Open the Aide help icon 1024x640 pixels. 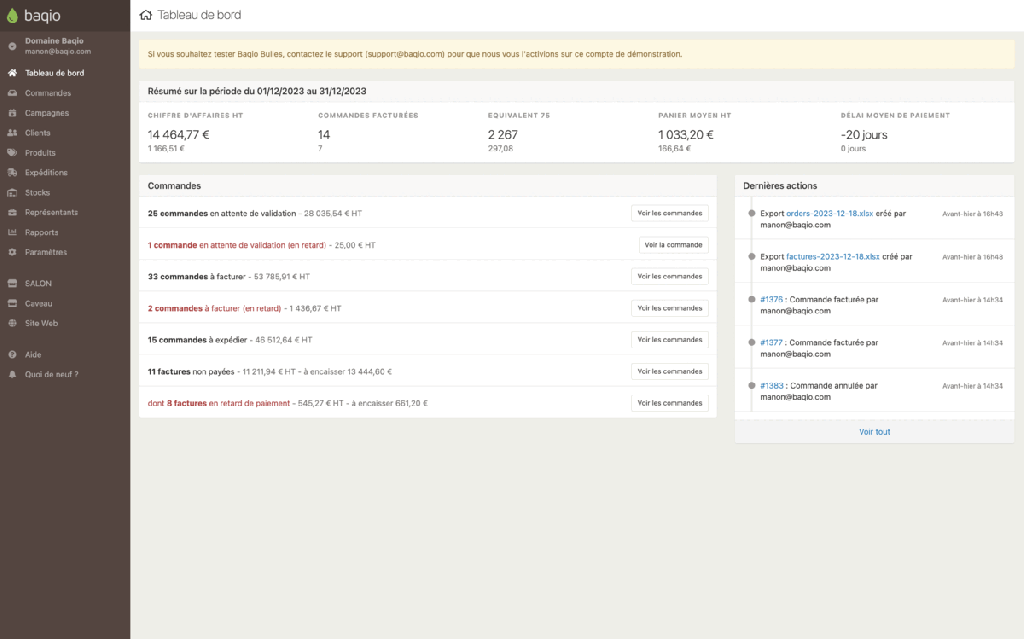[12, 354]
